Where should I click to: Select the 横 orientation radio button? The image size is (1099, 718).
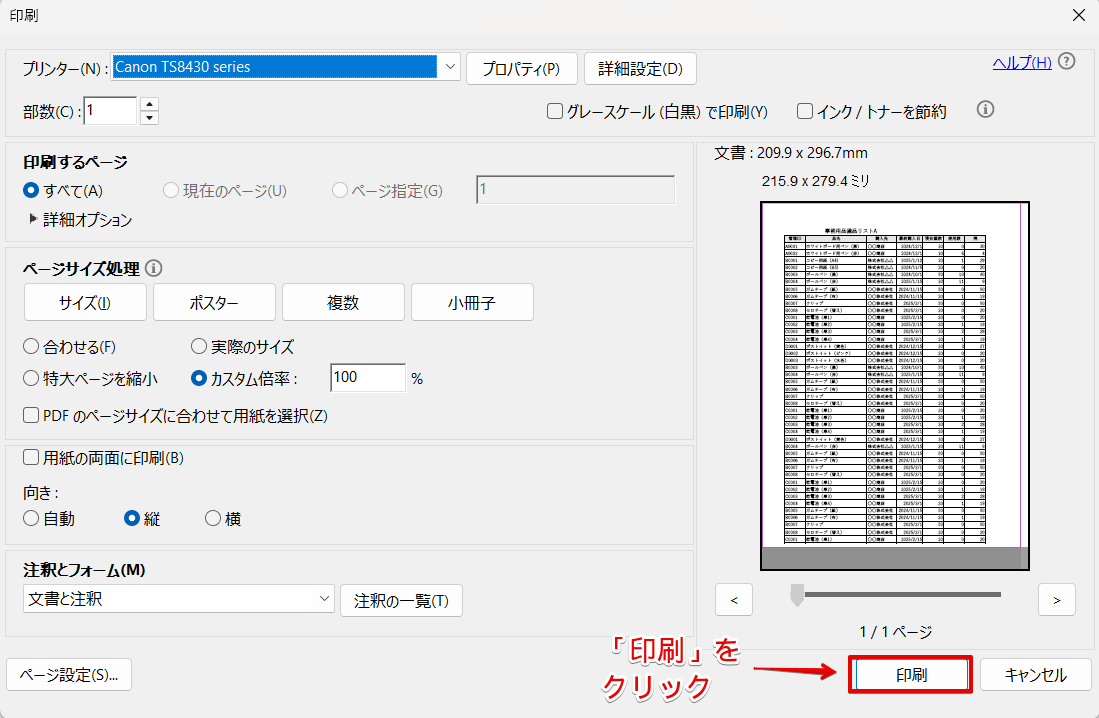212,518
